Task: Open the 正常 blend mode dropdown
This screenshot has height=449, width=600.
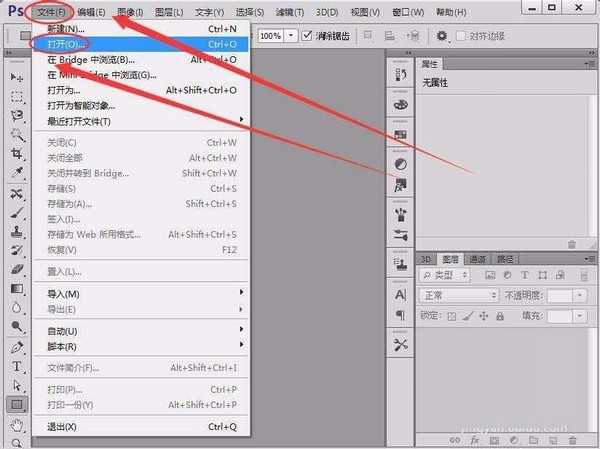Action: pyautogui.click(x=459, y=296)
